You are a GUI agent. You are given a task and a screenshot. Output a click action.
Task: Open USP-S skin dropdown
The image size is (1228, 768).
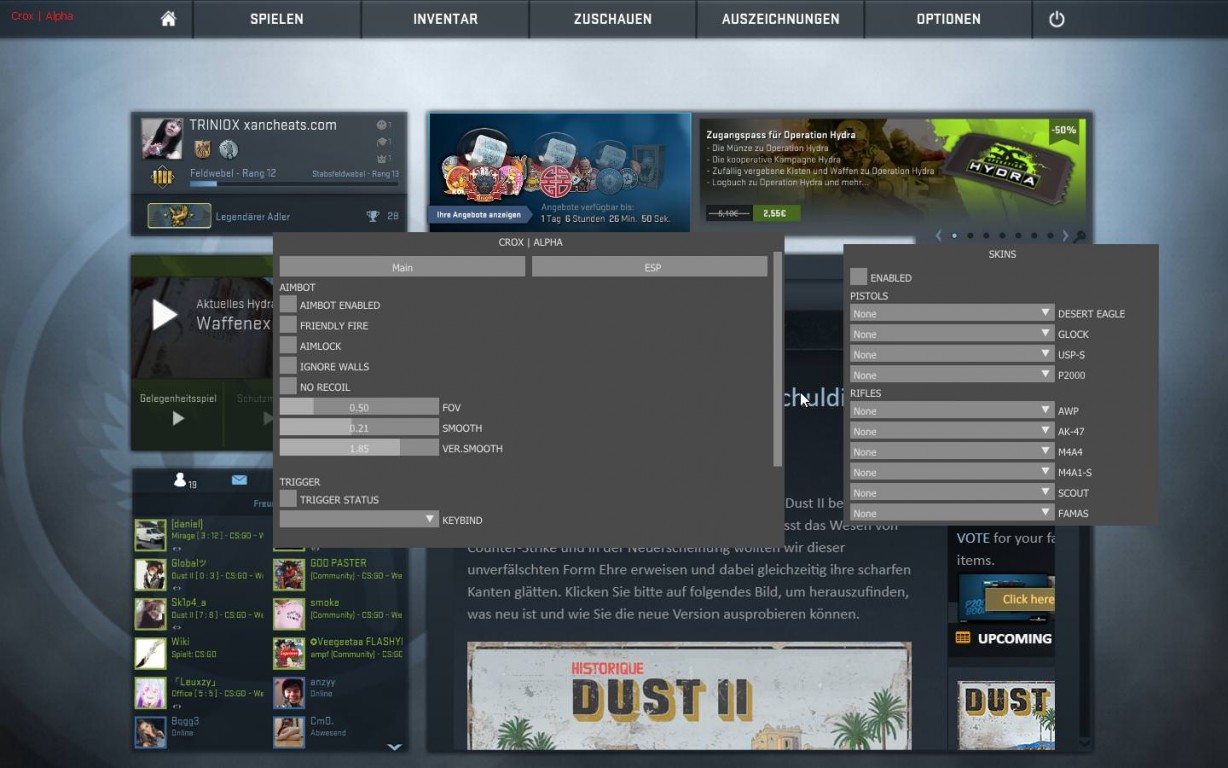point(952,354)
